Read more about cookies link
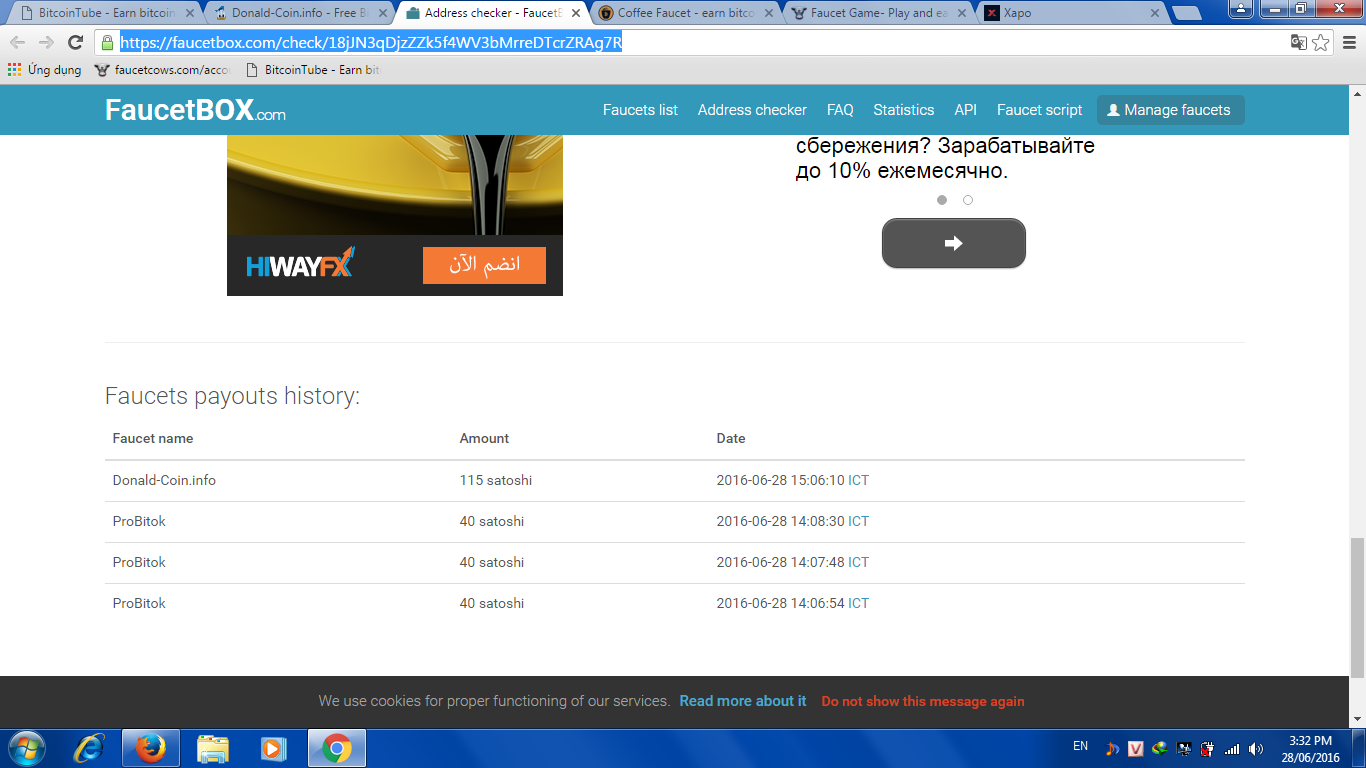The width and height of the screenshot is (1366, 768). pos(743,701)
